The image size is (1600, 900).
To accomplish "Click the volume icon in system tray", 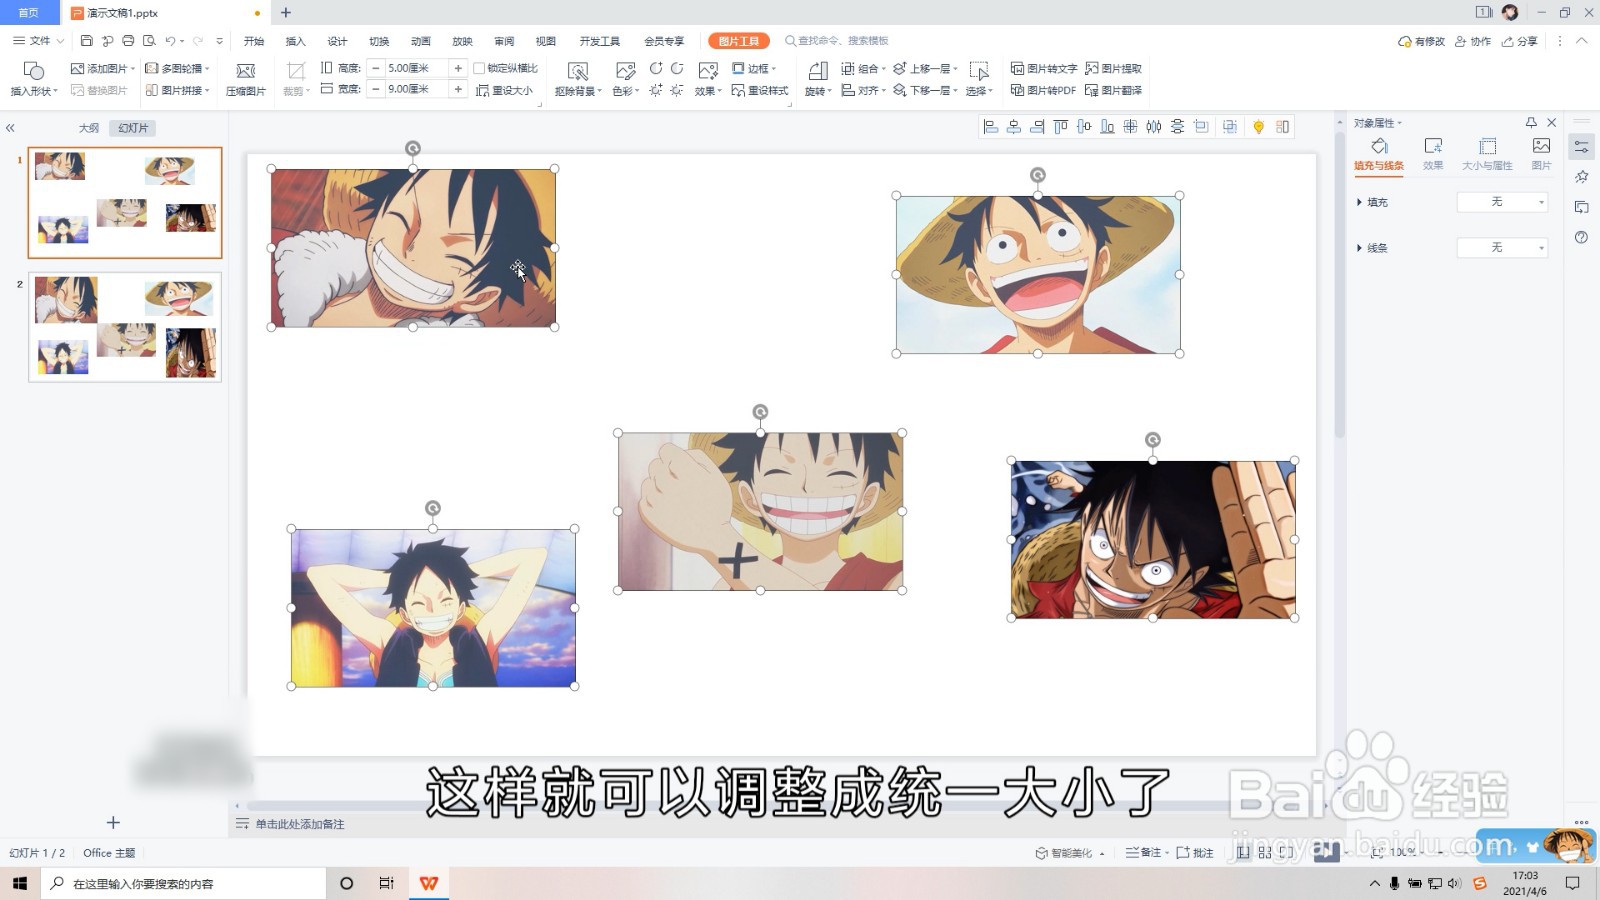I will [1454, 883].
